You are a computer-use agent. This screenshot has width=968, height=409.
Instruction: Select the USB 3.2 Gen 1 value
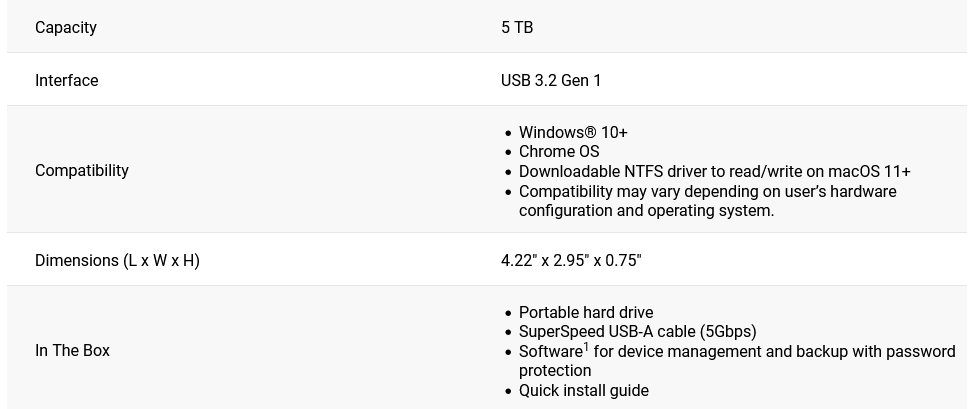[551, 80]
